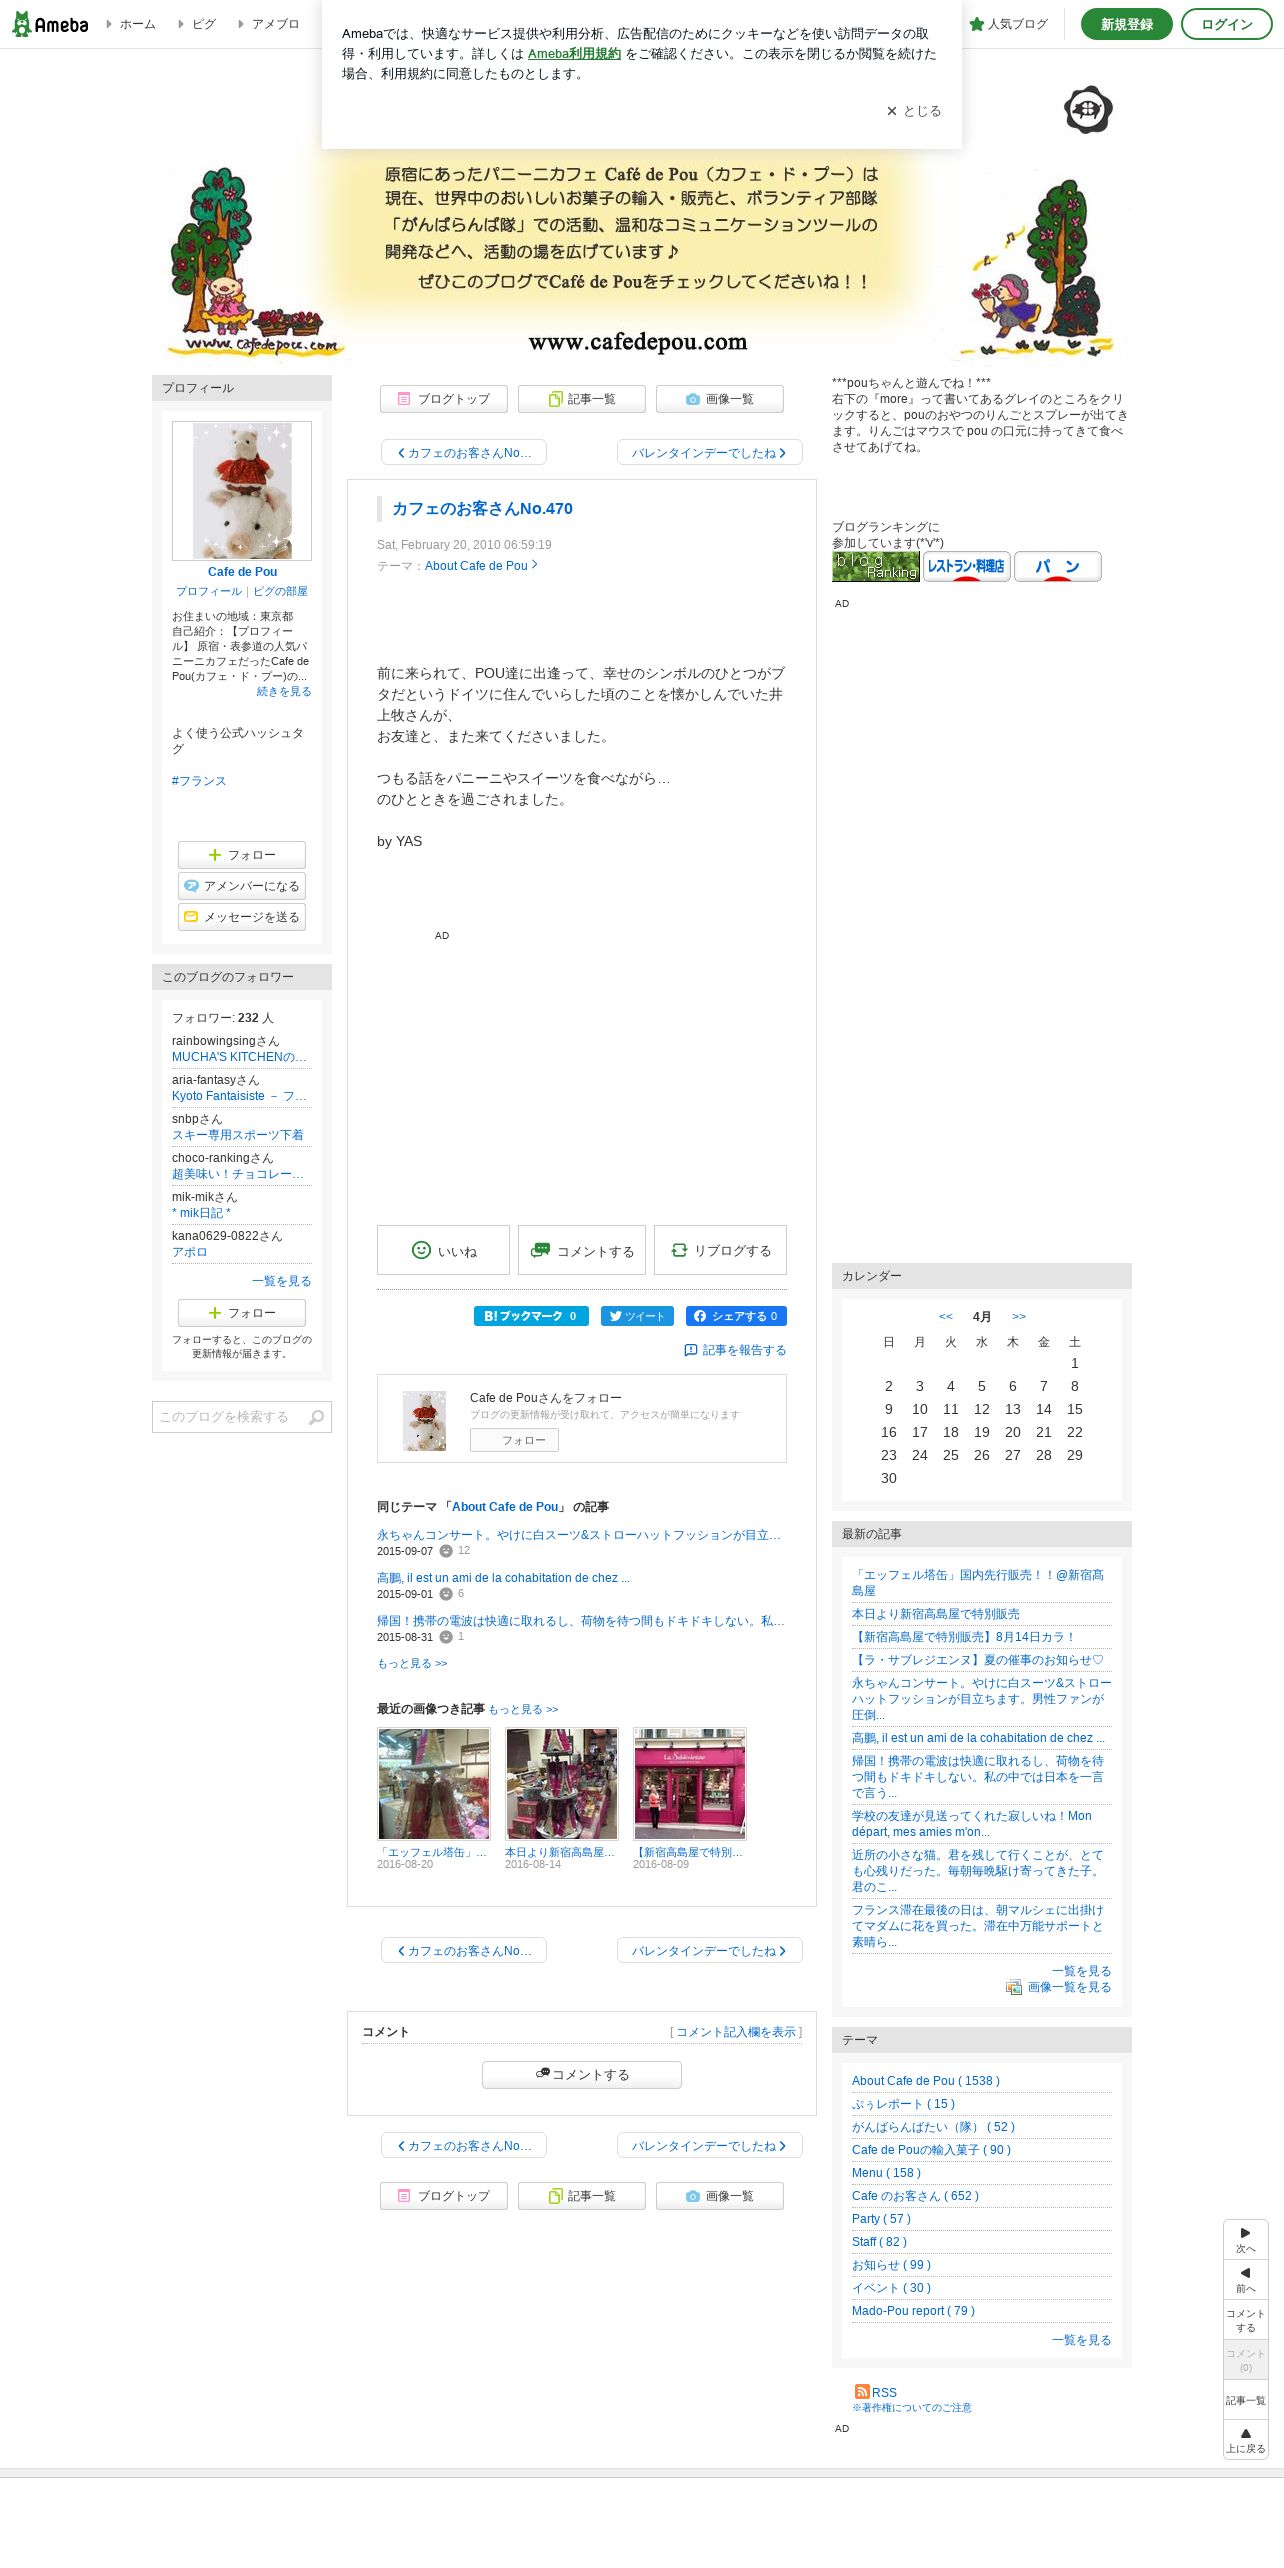
Task: View follower list via 一覧を見る
Action: (x=281, y=1281)
